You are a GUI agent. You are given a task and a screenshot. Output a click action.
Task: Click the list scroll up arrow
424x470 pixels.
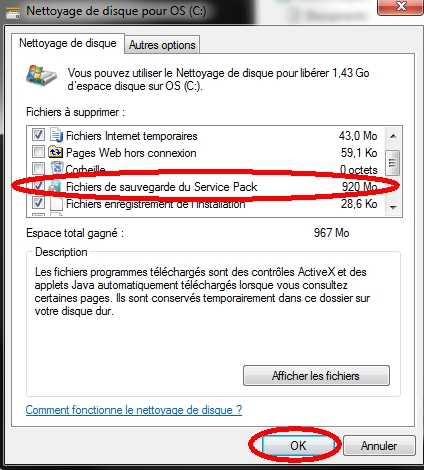(x=393, y=136)
